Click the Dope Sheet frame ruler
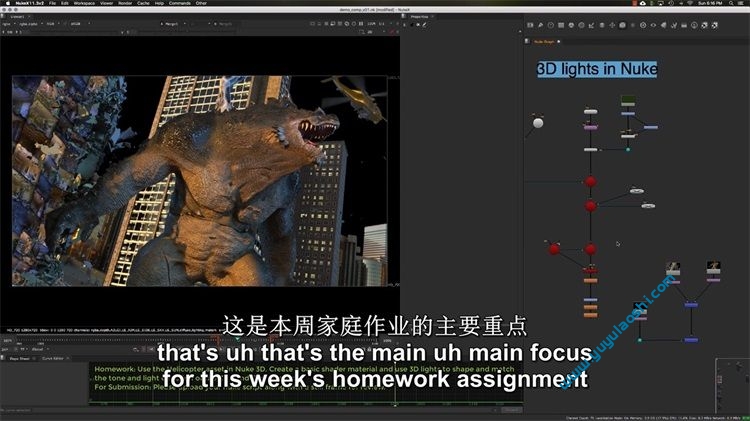 [306, 404]
